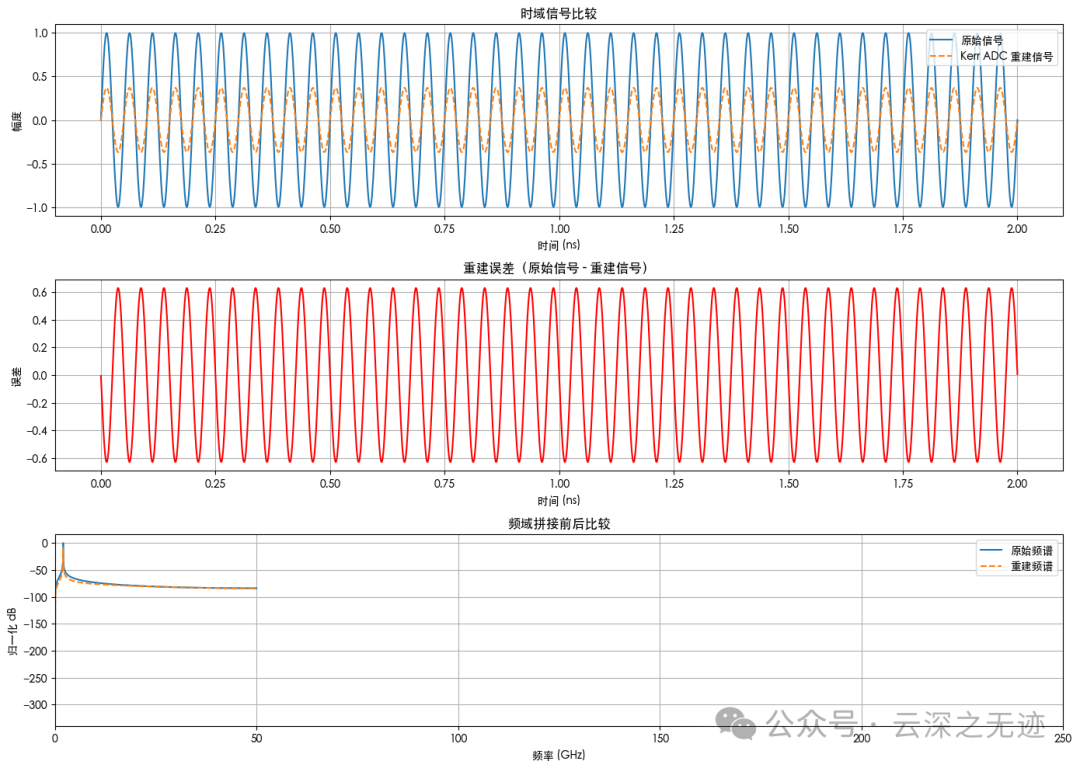Screen dimensions: 1080x768
Task: Click x tick 1.50 on the error plot
Action: (789, 484)
